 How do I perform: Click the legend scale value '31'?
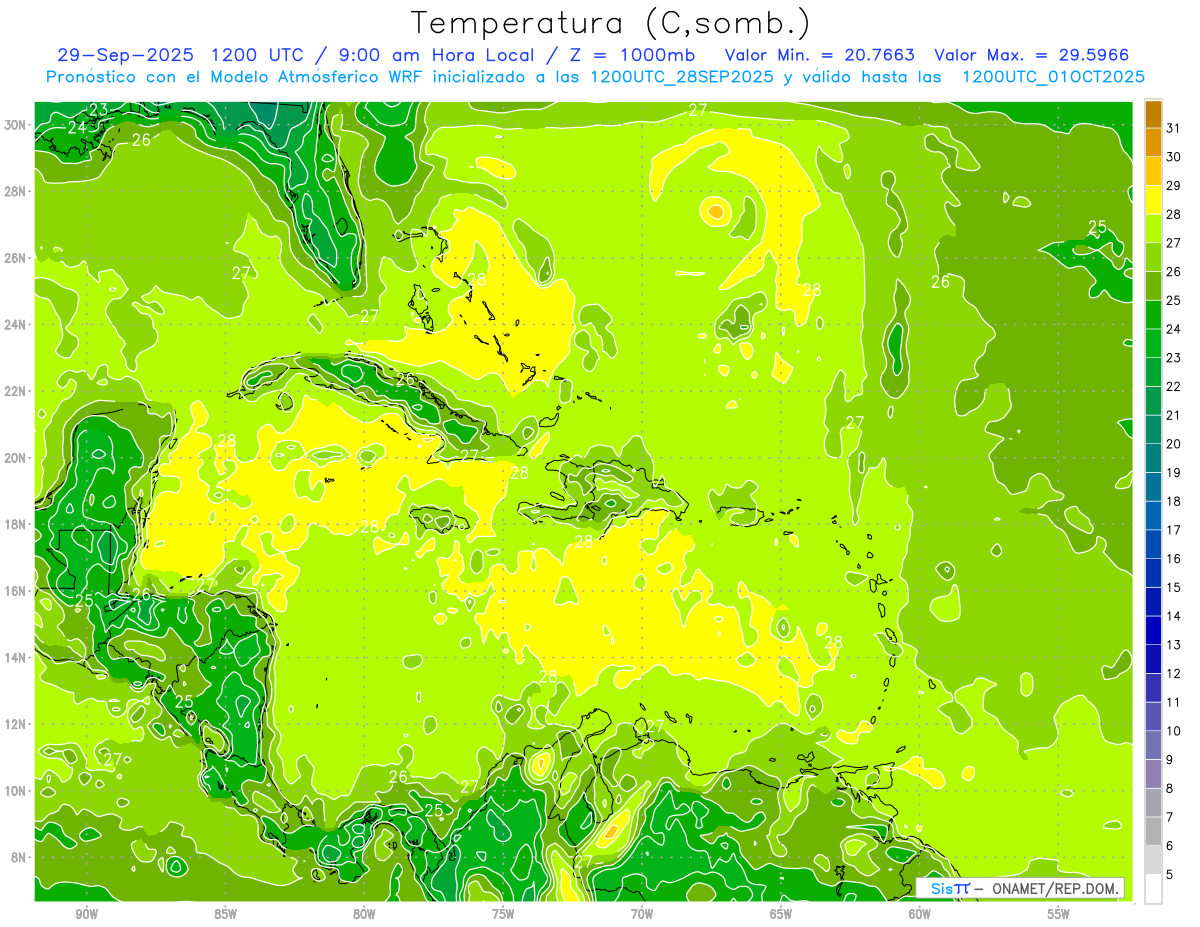[x=1173, y=127]
